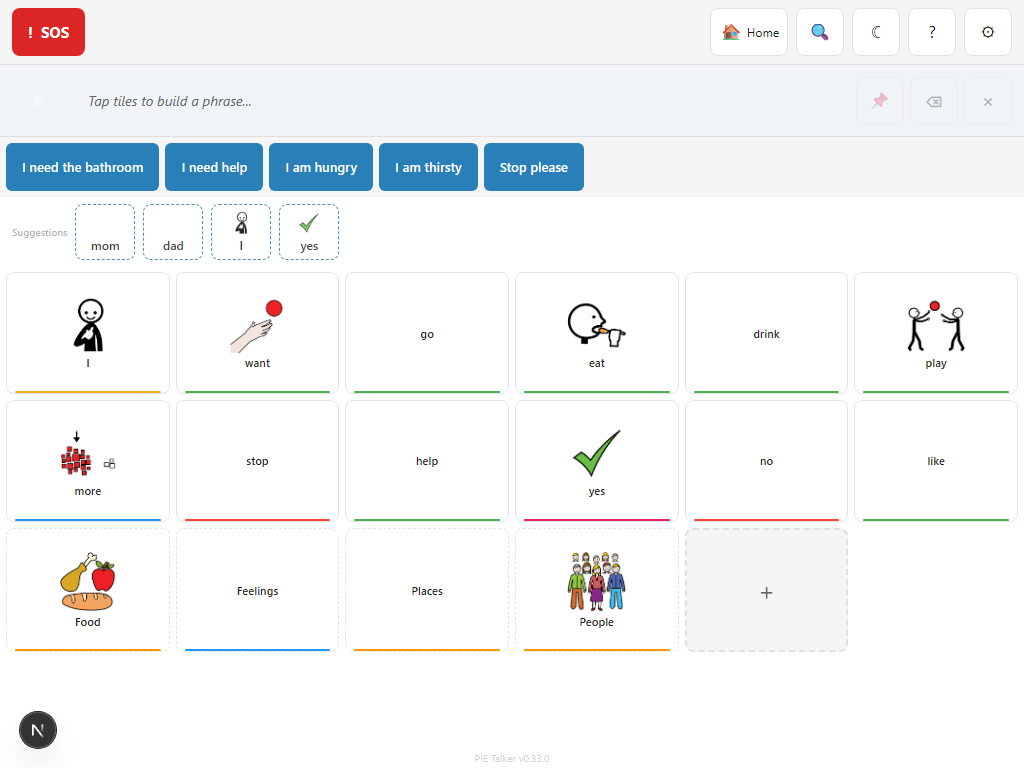Open help via question mark icon
This screenshot has width=1024, height=768.
tap(932, 32)
